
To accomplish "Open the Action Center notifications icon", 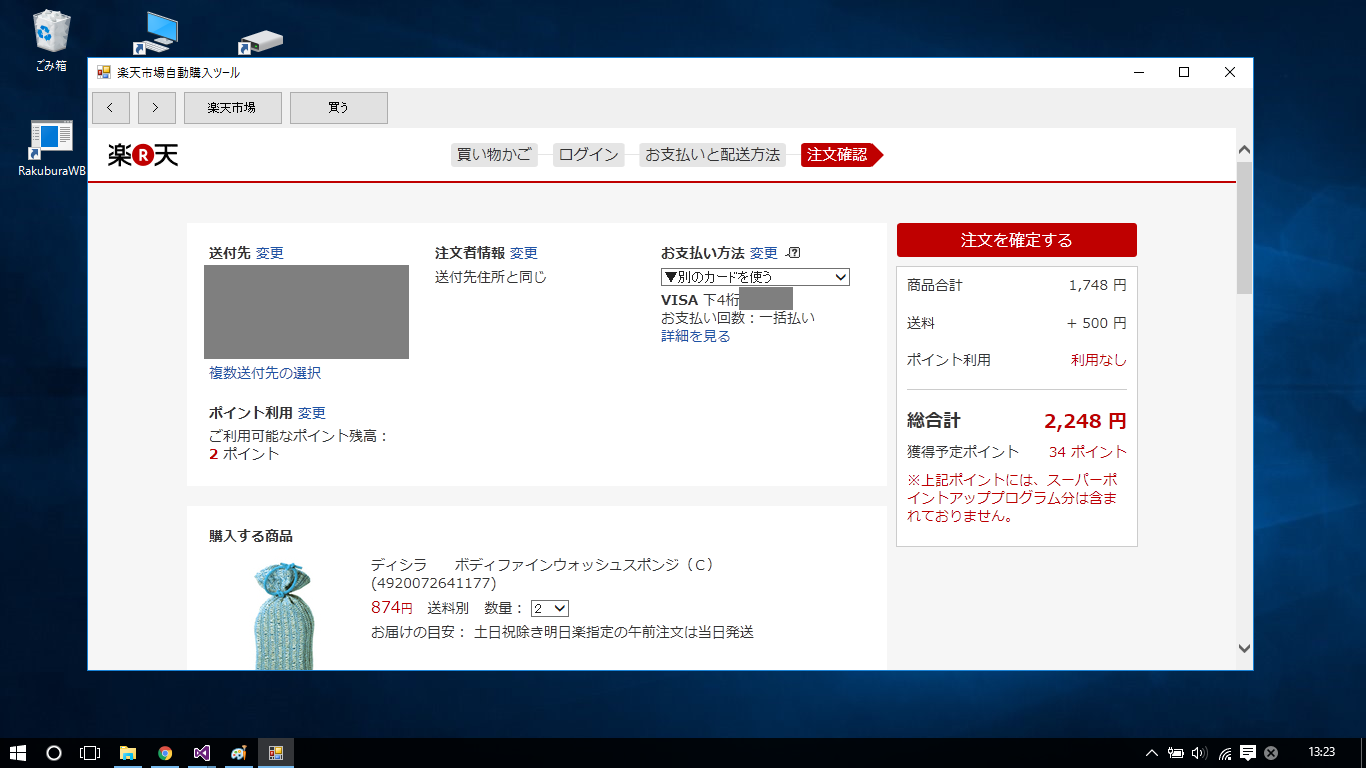I will [1248, 753].
